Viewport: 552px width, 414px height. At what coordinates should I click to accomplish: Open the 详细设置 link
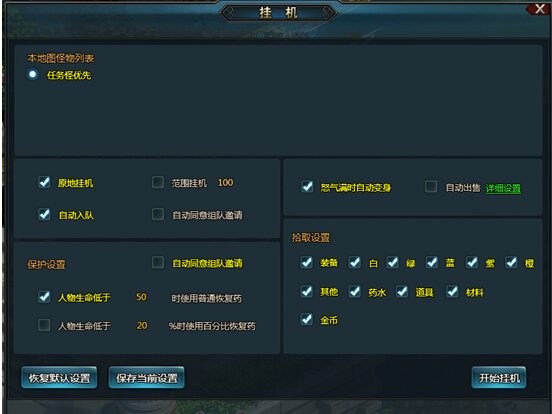tap(503, 188)
